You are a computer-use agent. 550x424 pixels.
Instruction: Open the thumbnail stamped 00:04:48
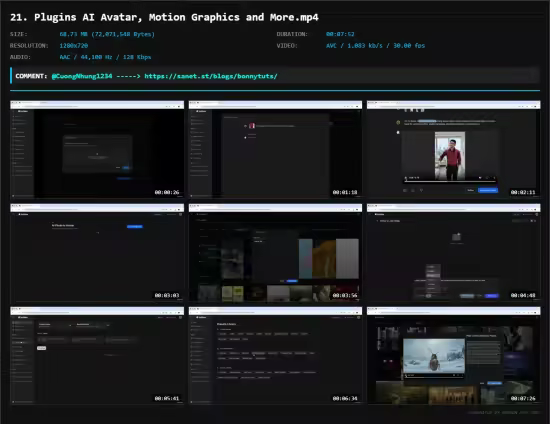pos(454,253)
